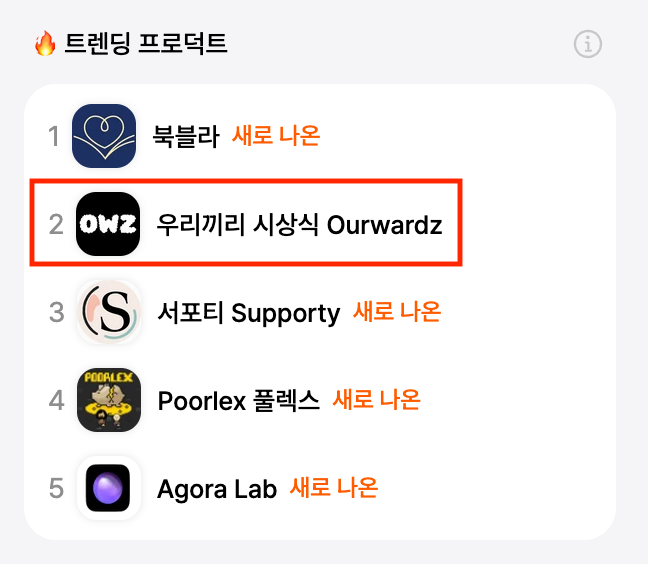Viewport: 648px width, 564px height.
Task: Open the Poorlex pixel art icon
Action: (109, 400)
